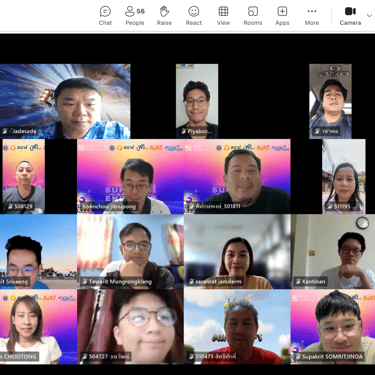375x375 pixels.
Task: Raise your hand in meeting
Action: [164, 16]
